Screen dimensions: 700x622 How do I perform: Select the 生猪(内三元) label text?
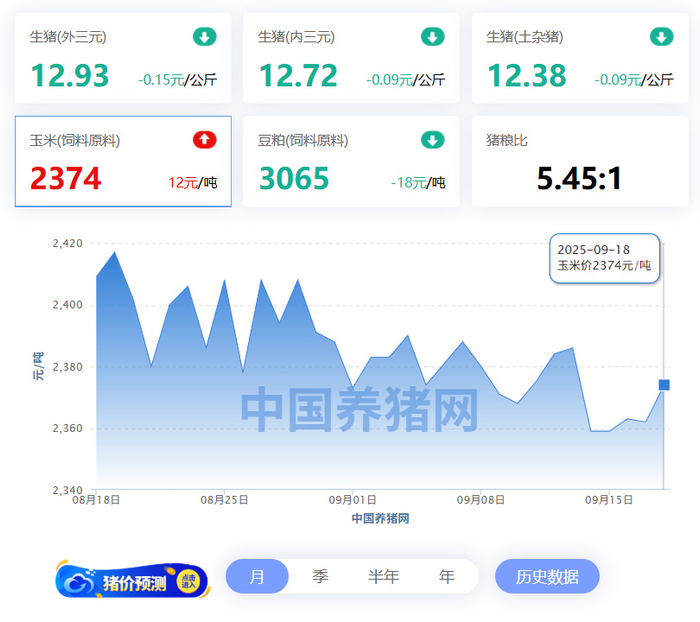click(296, 37)
